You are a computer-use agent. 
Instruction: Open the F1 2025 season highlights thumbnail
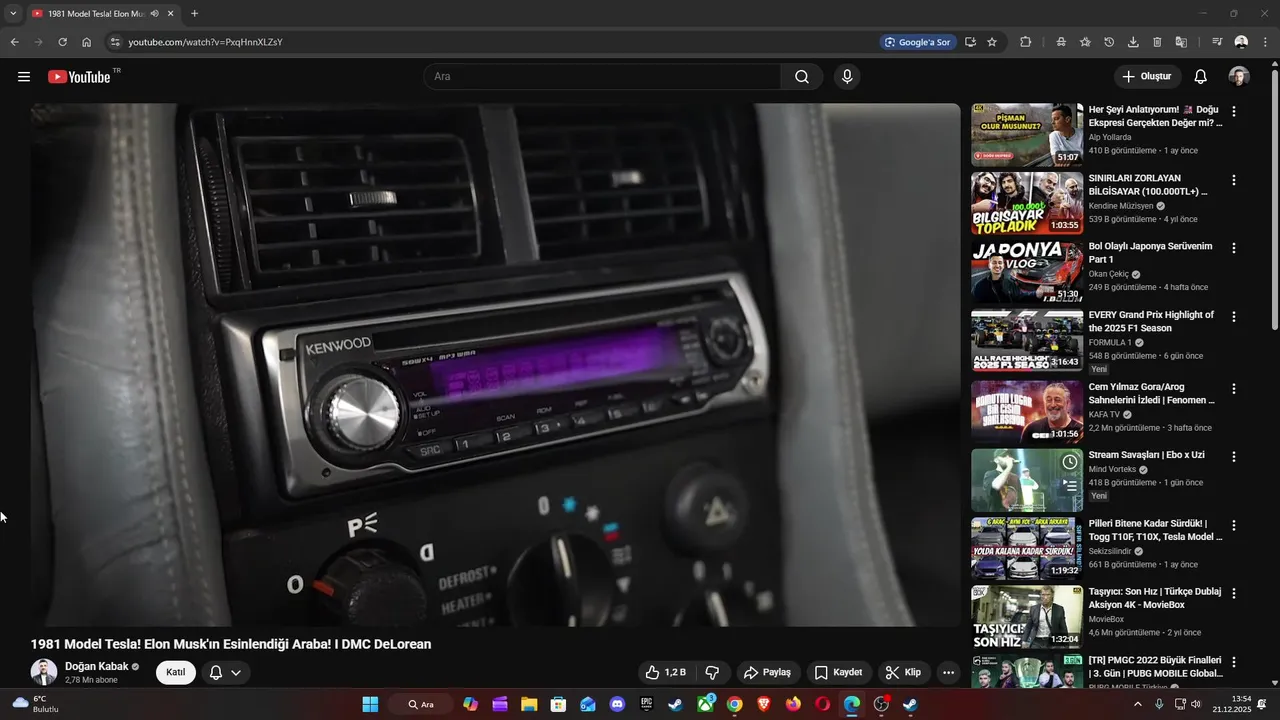coord(1027,340)
